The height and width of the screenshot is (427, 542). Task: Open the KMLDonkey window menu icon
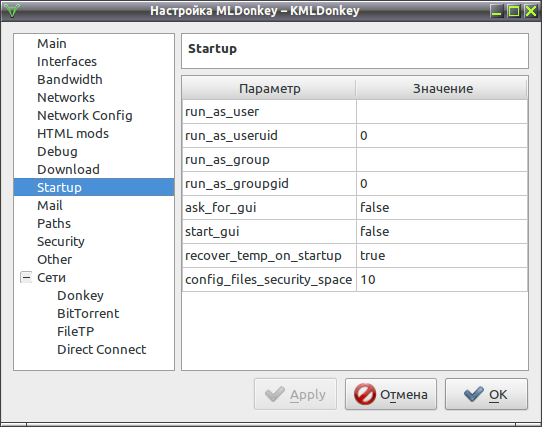pyautogui.click(x=12, y=11)
